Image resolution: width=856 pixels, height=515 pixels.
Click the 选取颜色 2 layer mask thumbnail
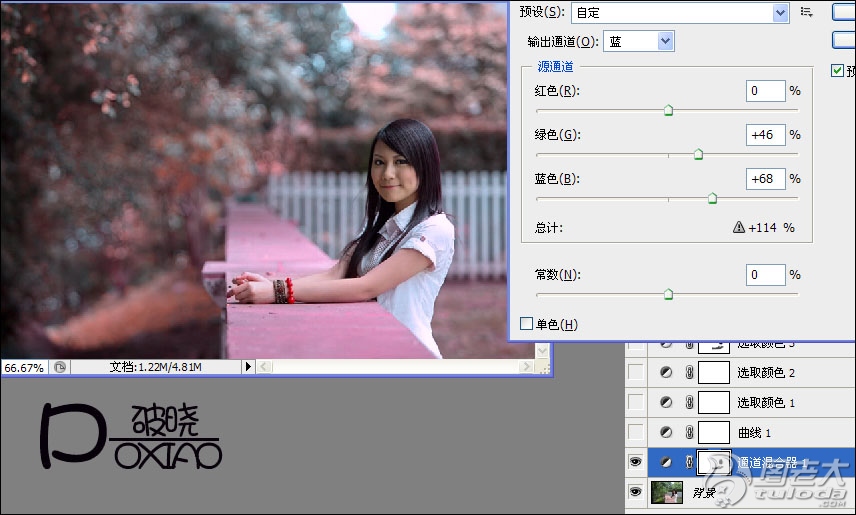point(714,372)
